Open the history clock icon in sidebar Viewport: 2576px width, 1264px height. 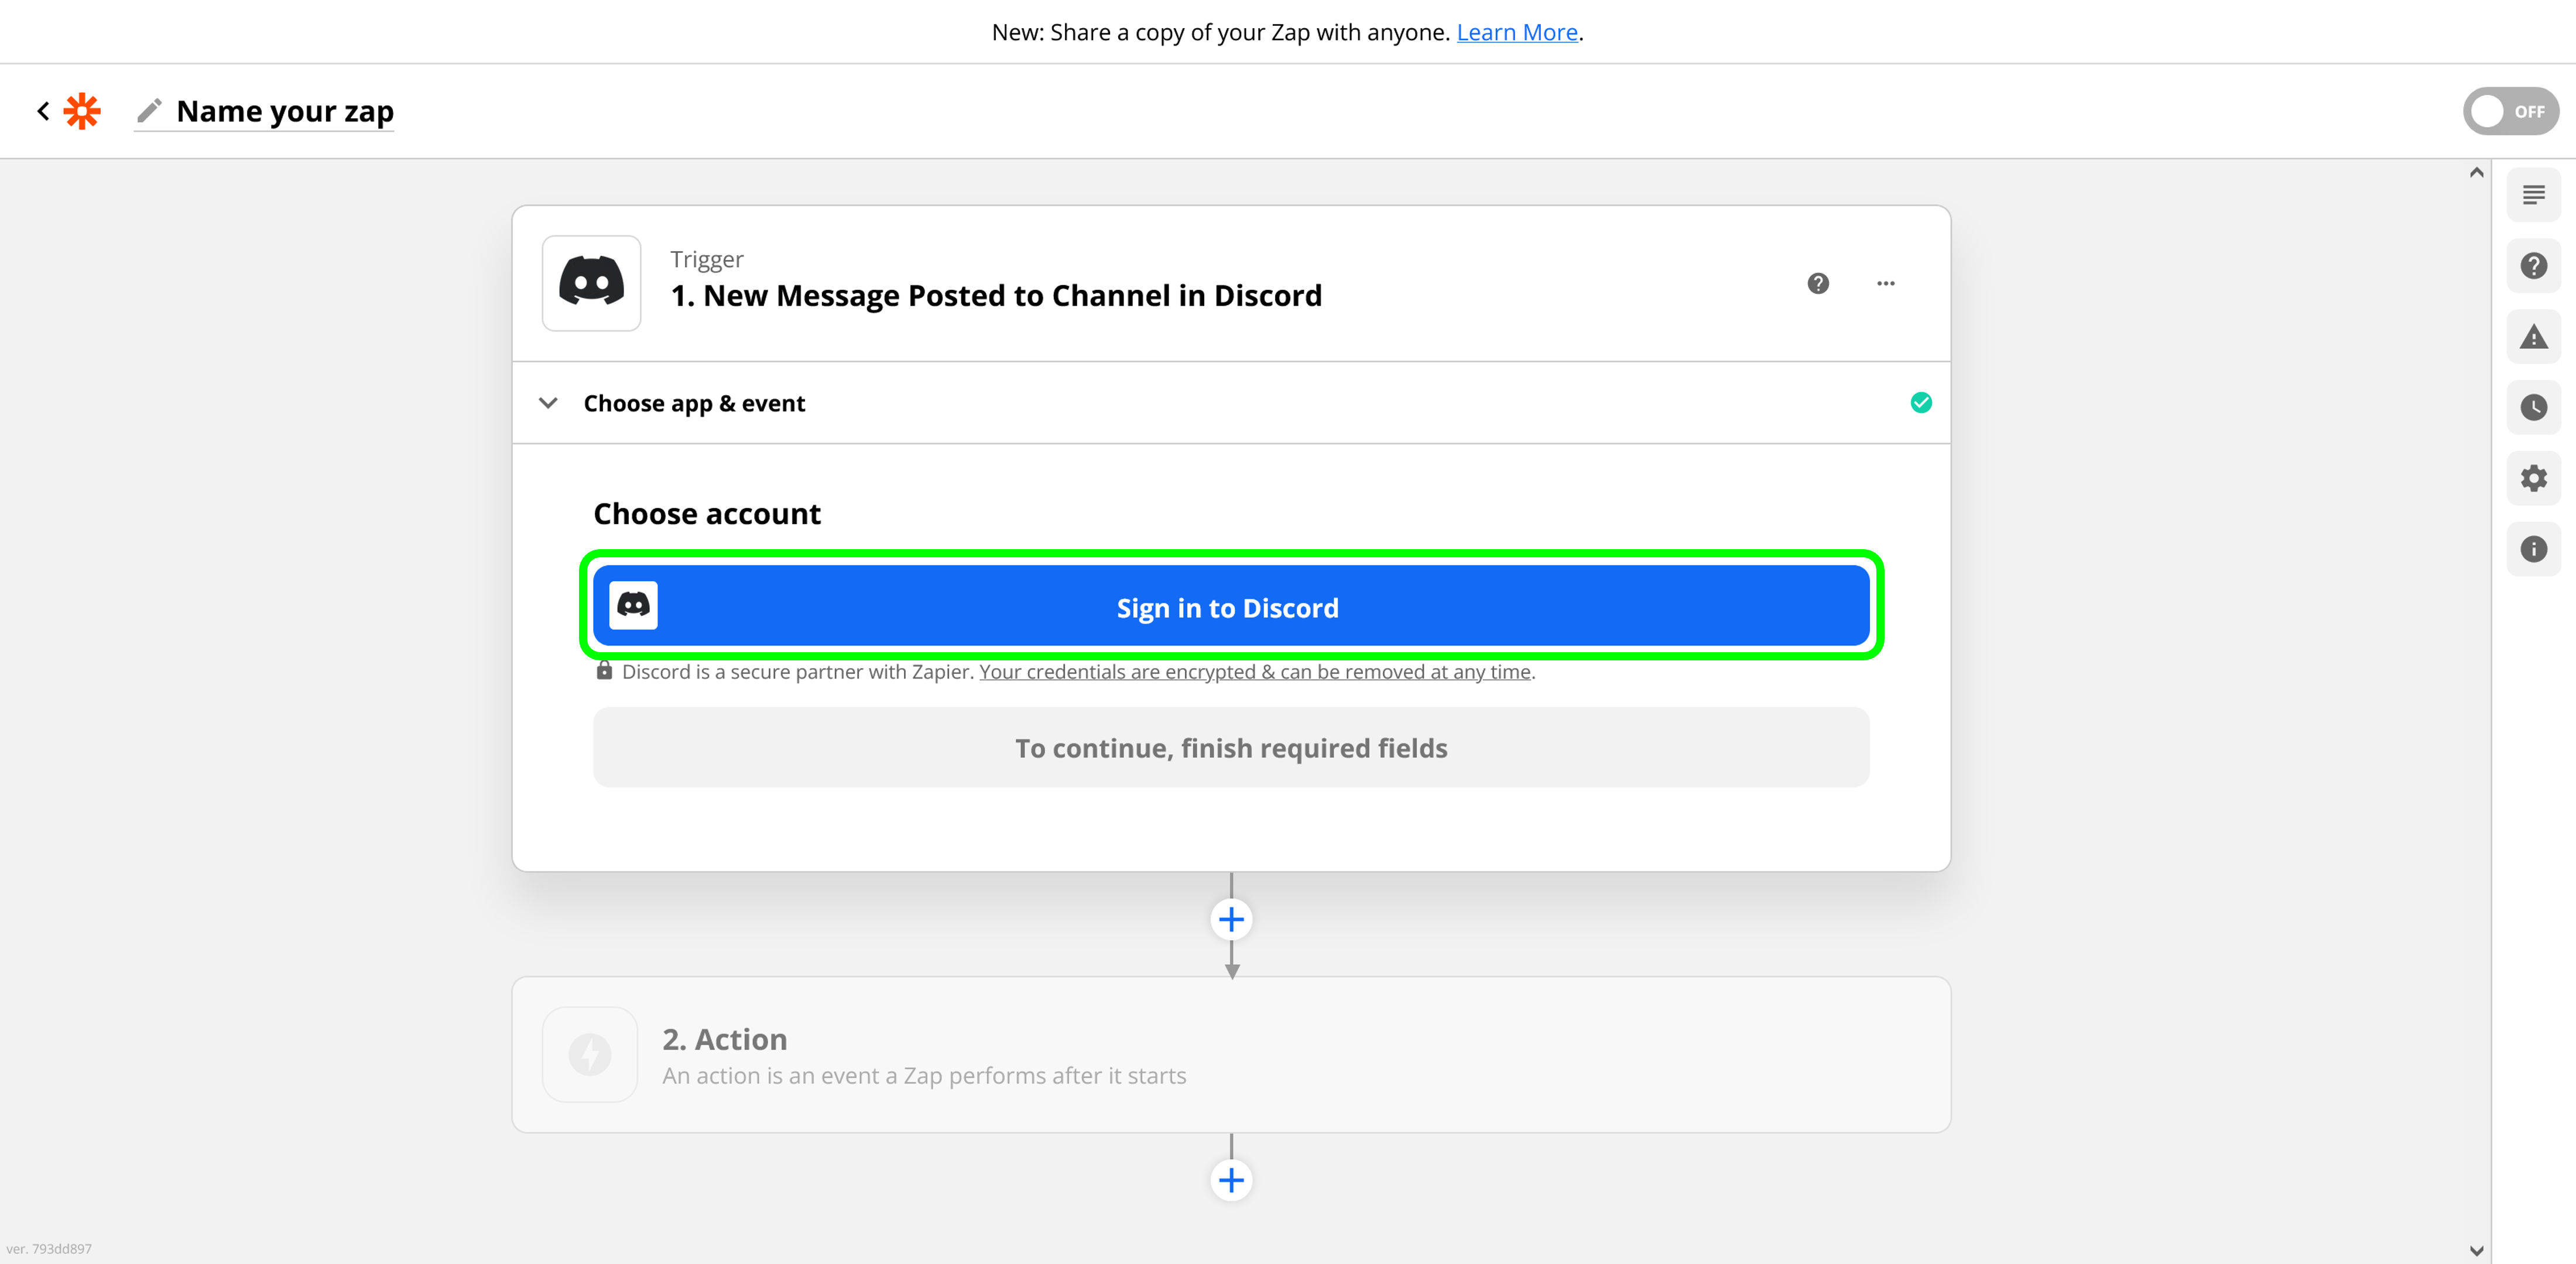click(2533, 407)
